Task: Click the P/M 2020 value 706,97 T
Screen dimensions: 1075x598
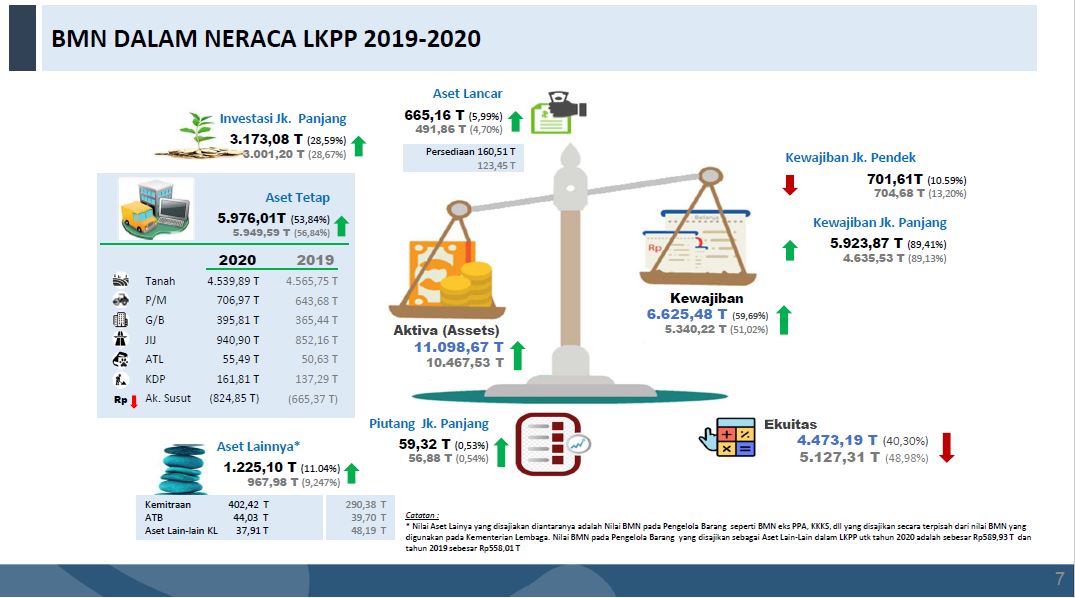Action: coord(238,300)
